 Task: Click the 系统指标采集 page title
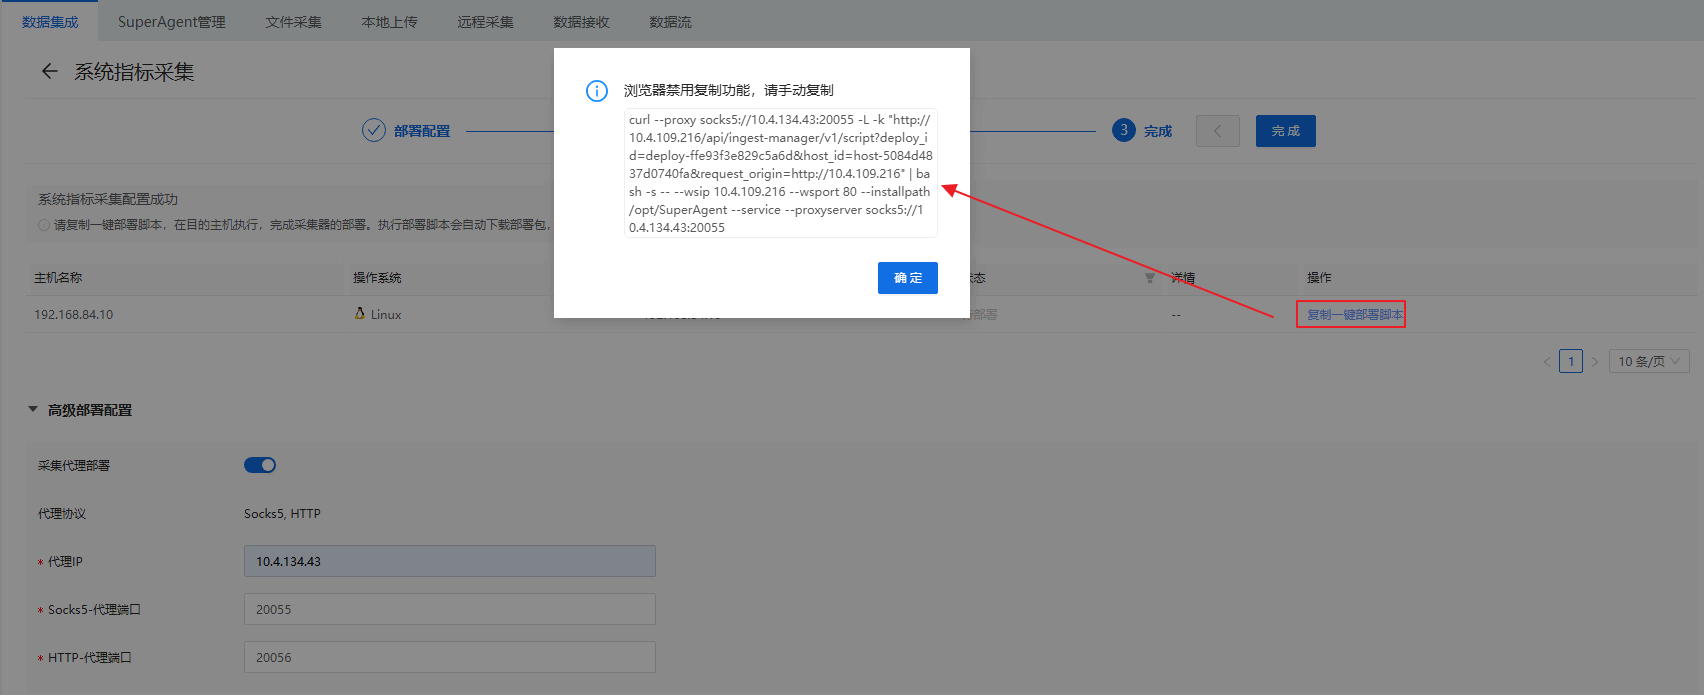(x=134, y=72)
